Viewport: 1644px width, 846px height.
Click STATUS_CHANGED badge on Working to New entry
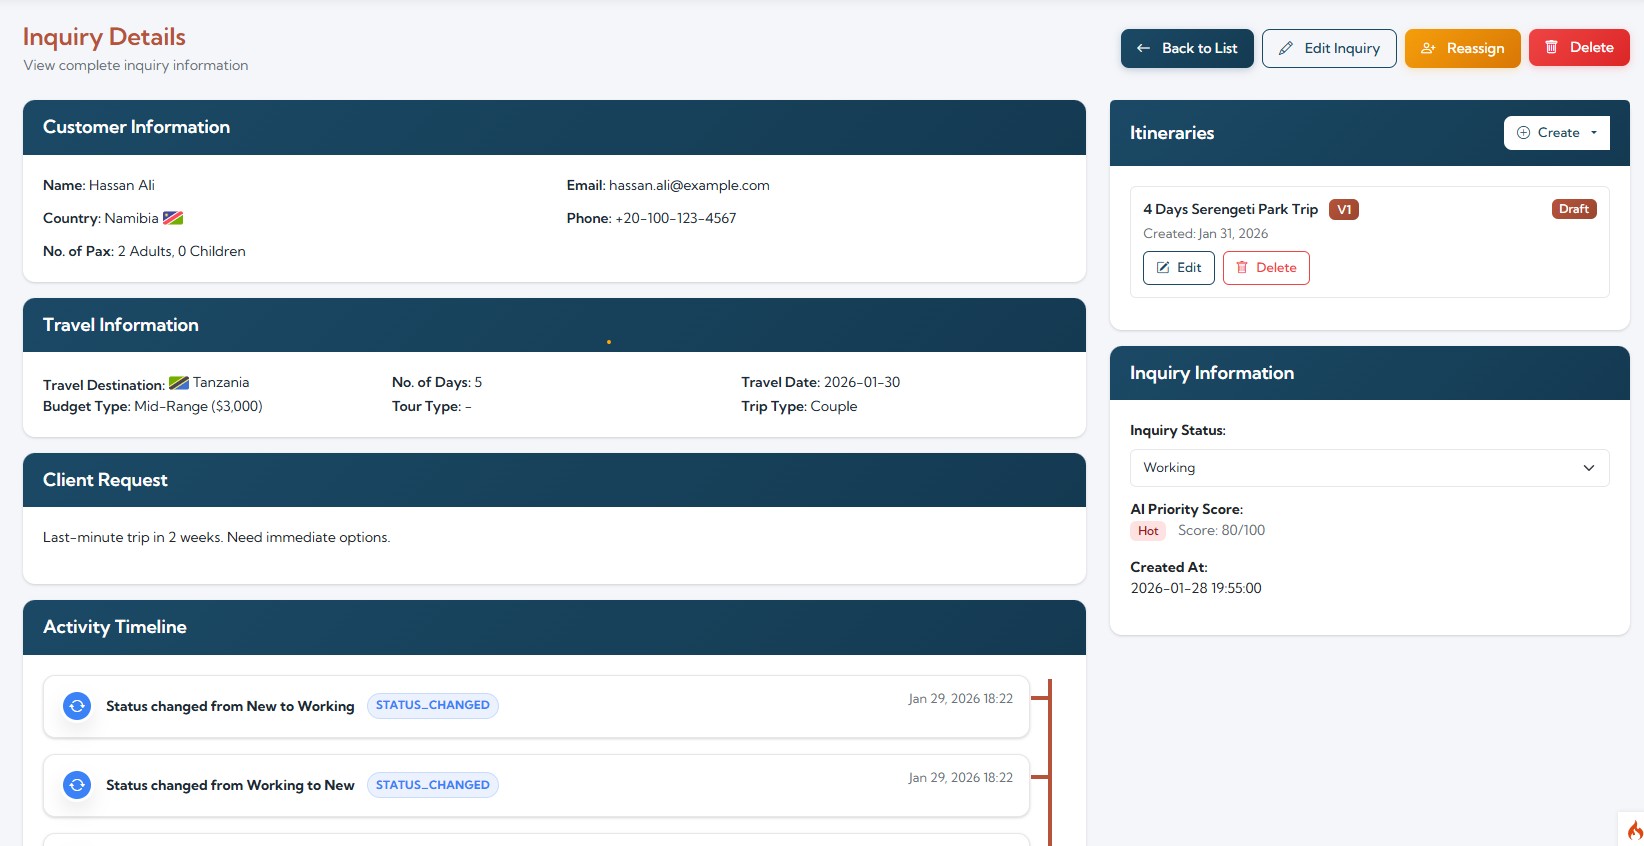pos(433,785)
